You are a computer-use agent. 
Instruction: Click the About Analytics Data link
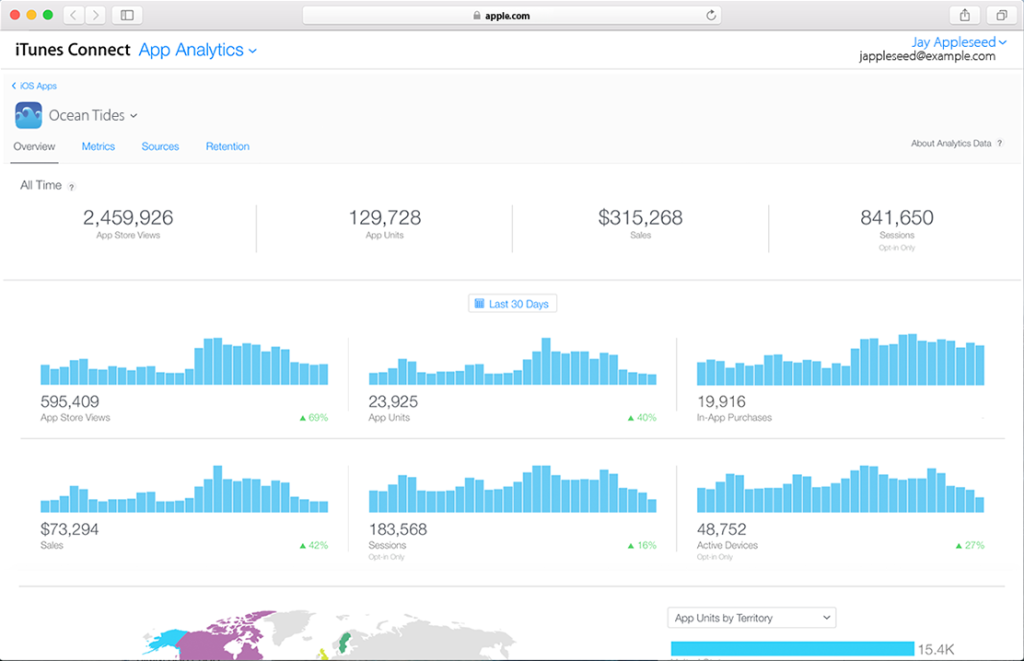click(x=951, y=143)
